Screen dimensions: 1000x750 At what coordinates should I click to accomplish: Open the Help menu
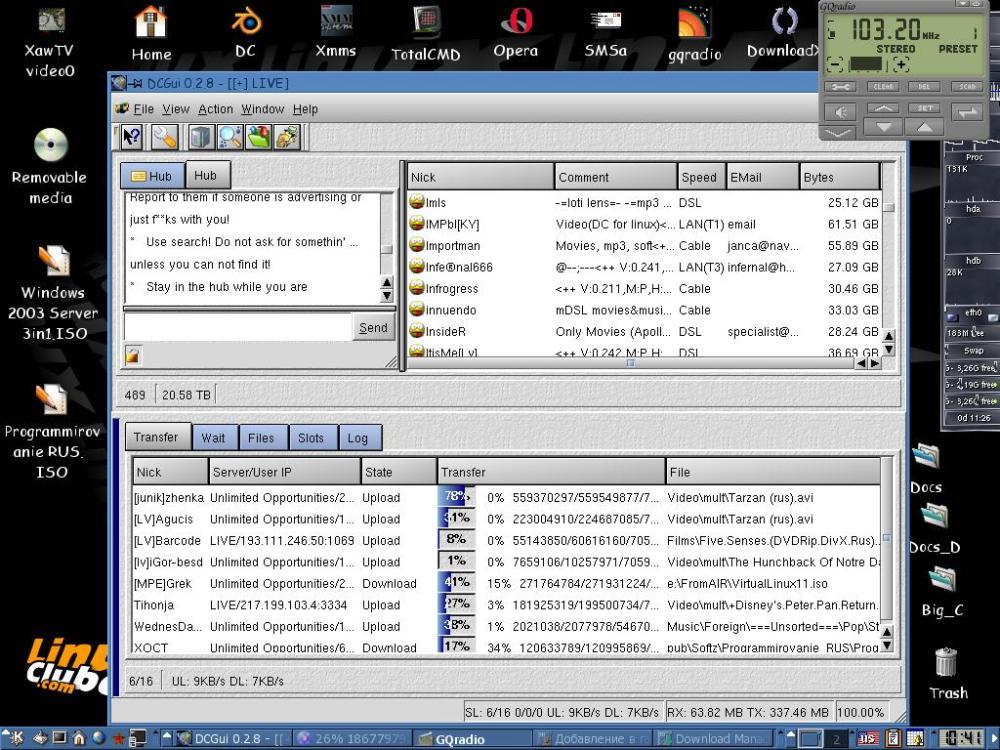(x=305, y=109)
